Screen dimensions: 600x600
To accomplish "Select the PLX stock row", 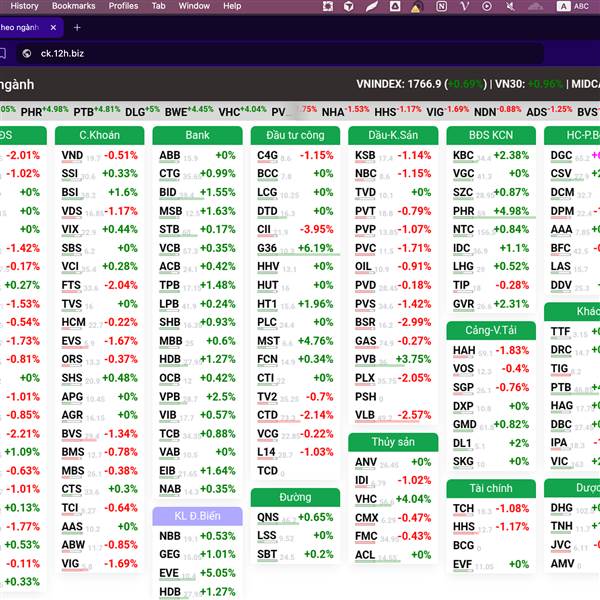I will [x=393, y=378].
